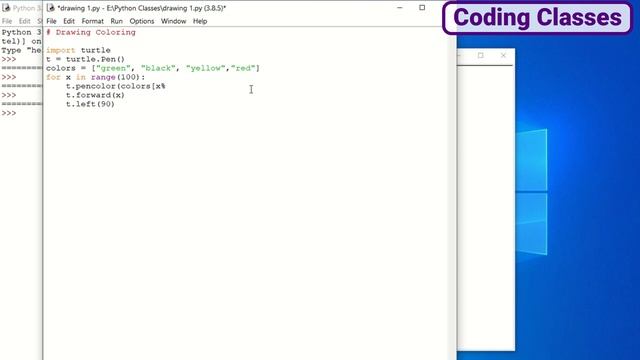Open the Window menu
The height and width of the screenshot is (360, 640).
tap(173, 21)
